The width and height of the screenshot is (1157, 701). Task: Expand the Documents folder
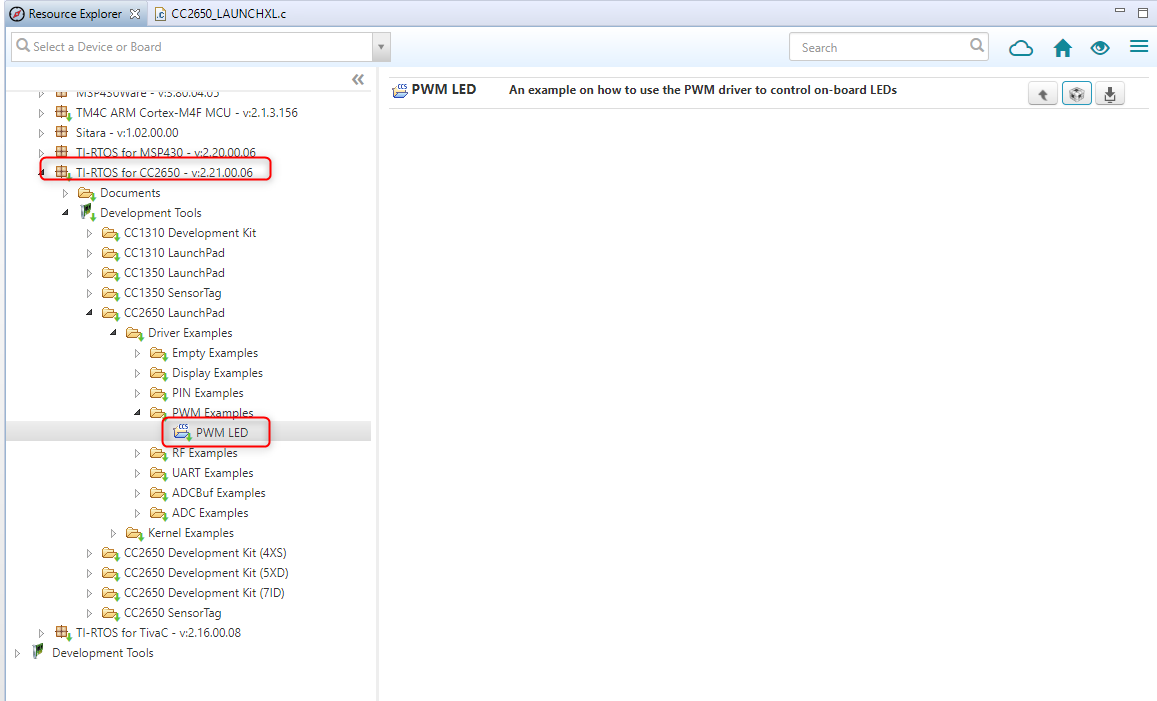pos(65,193)
